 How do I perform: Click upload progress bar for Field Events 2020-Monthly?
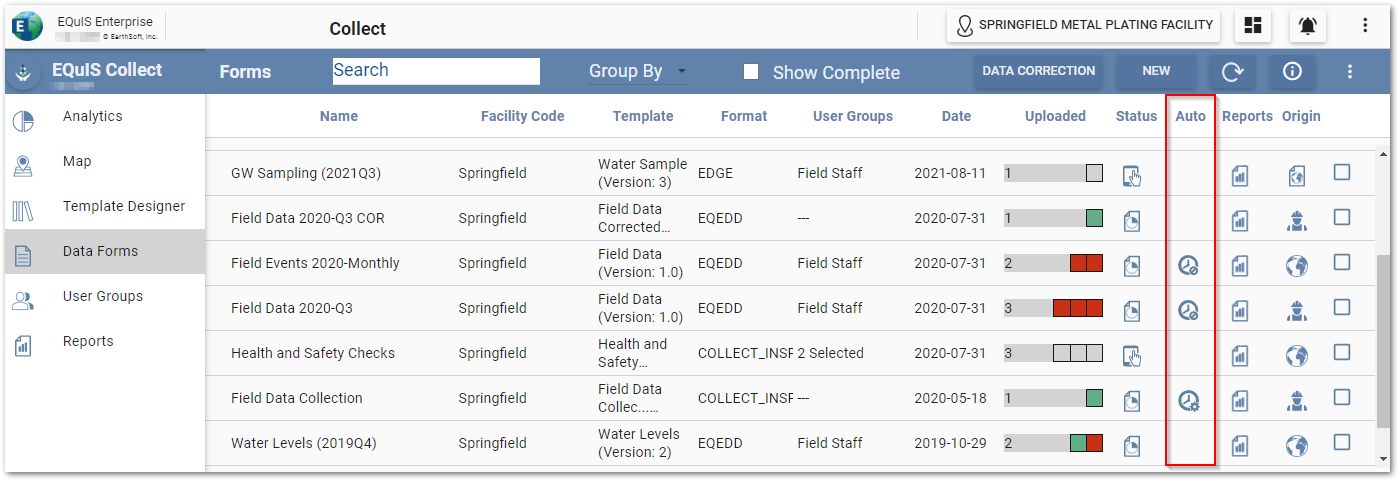point(1053,264)
